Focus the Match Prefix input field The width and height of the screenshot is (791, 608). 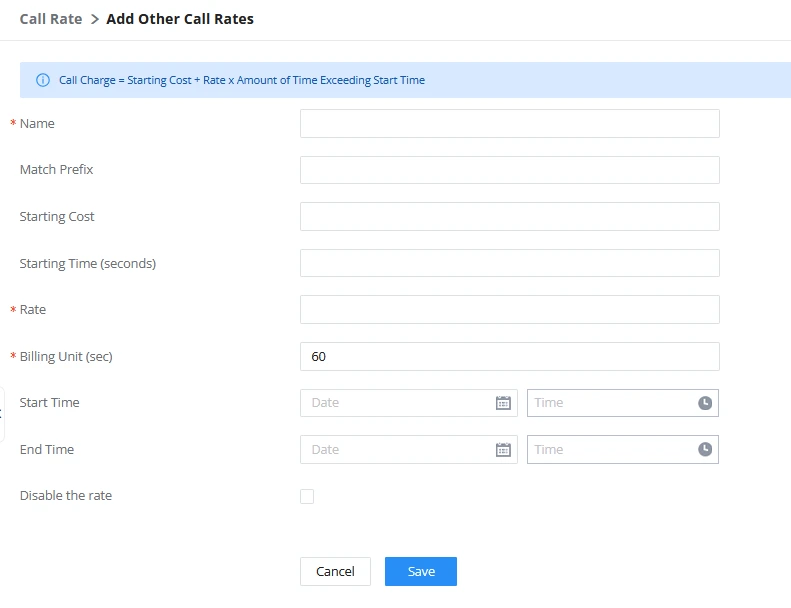coord(510,170)
